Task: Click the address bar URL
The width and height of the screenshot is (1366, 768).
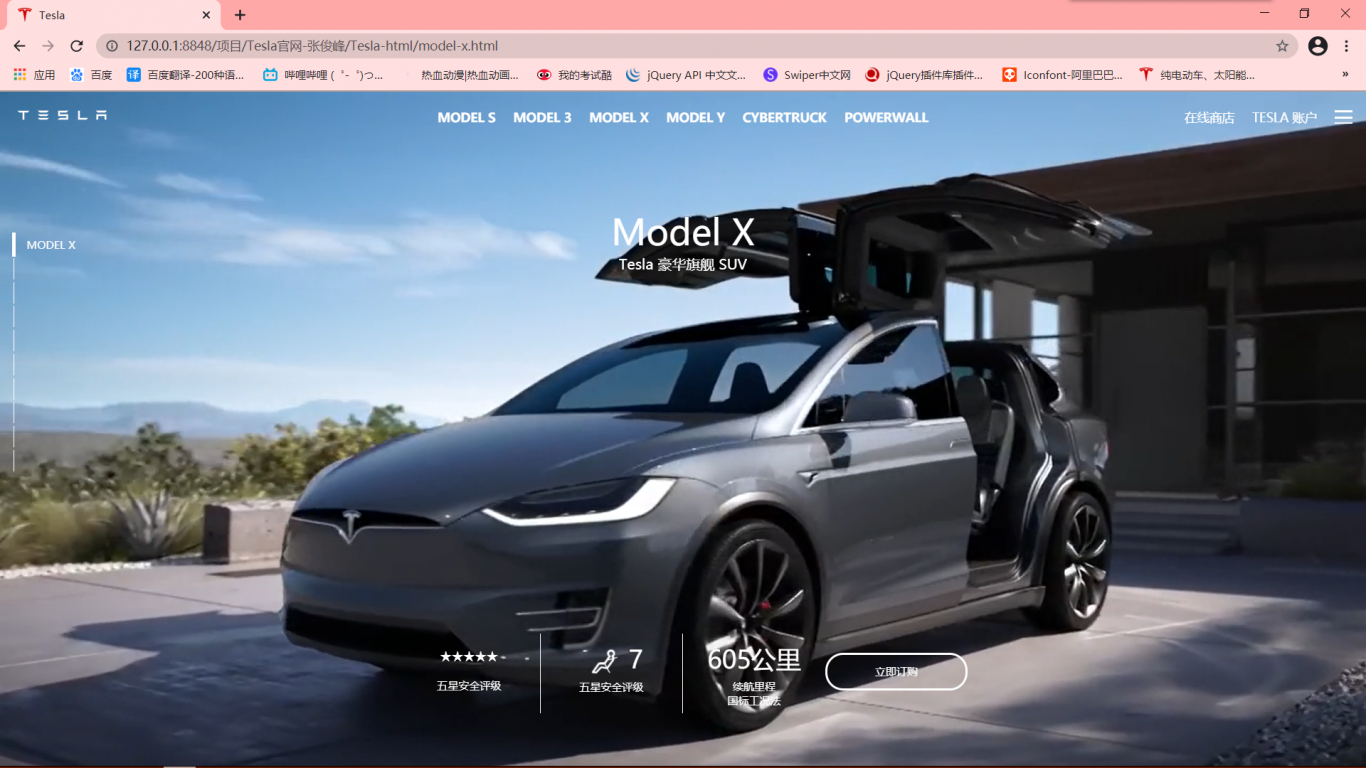Action: coord(312,46)
